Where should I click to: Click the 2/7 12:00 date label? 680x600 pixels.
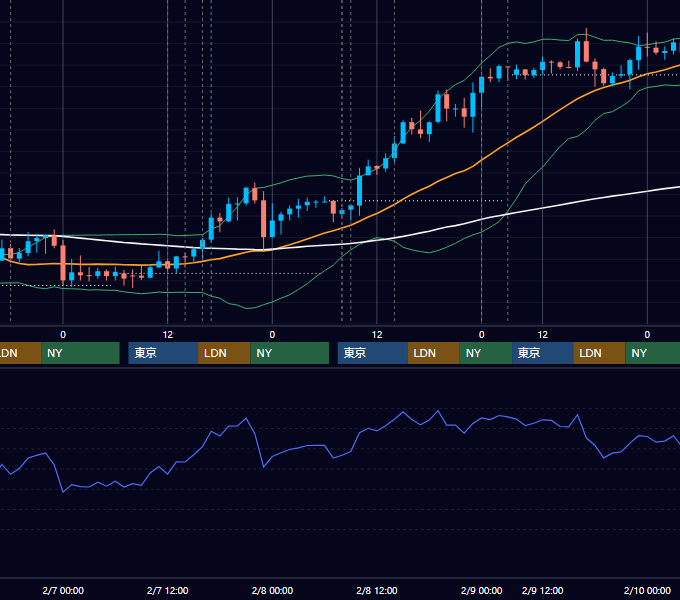pos(167,590)
